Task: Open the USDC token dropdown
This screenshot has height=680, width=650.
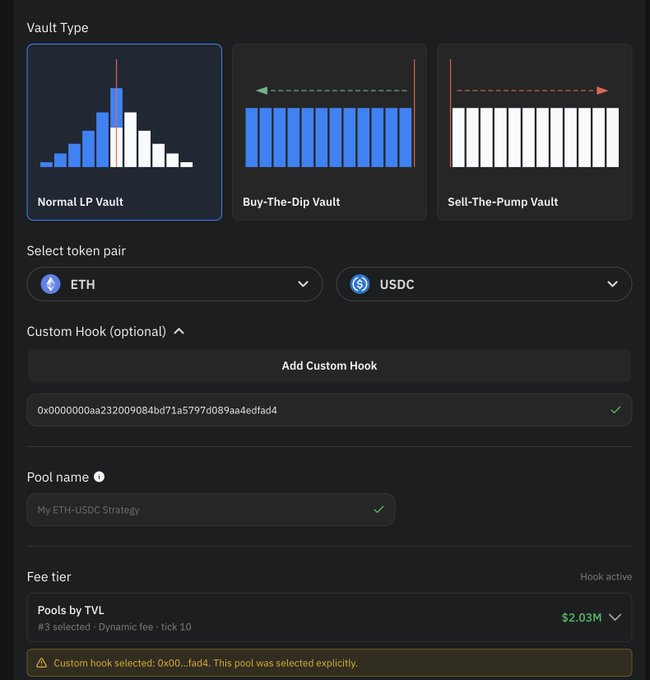Action: tap(484, 284)
